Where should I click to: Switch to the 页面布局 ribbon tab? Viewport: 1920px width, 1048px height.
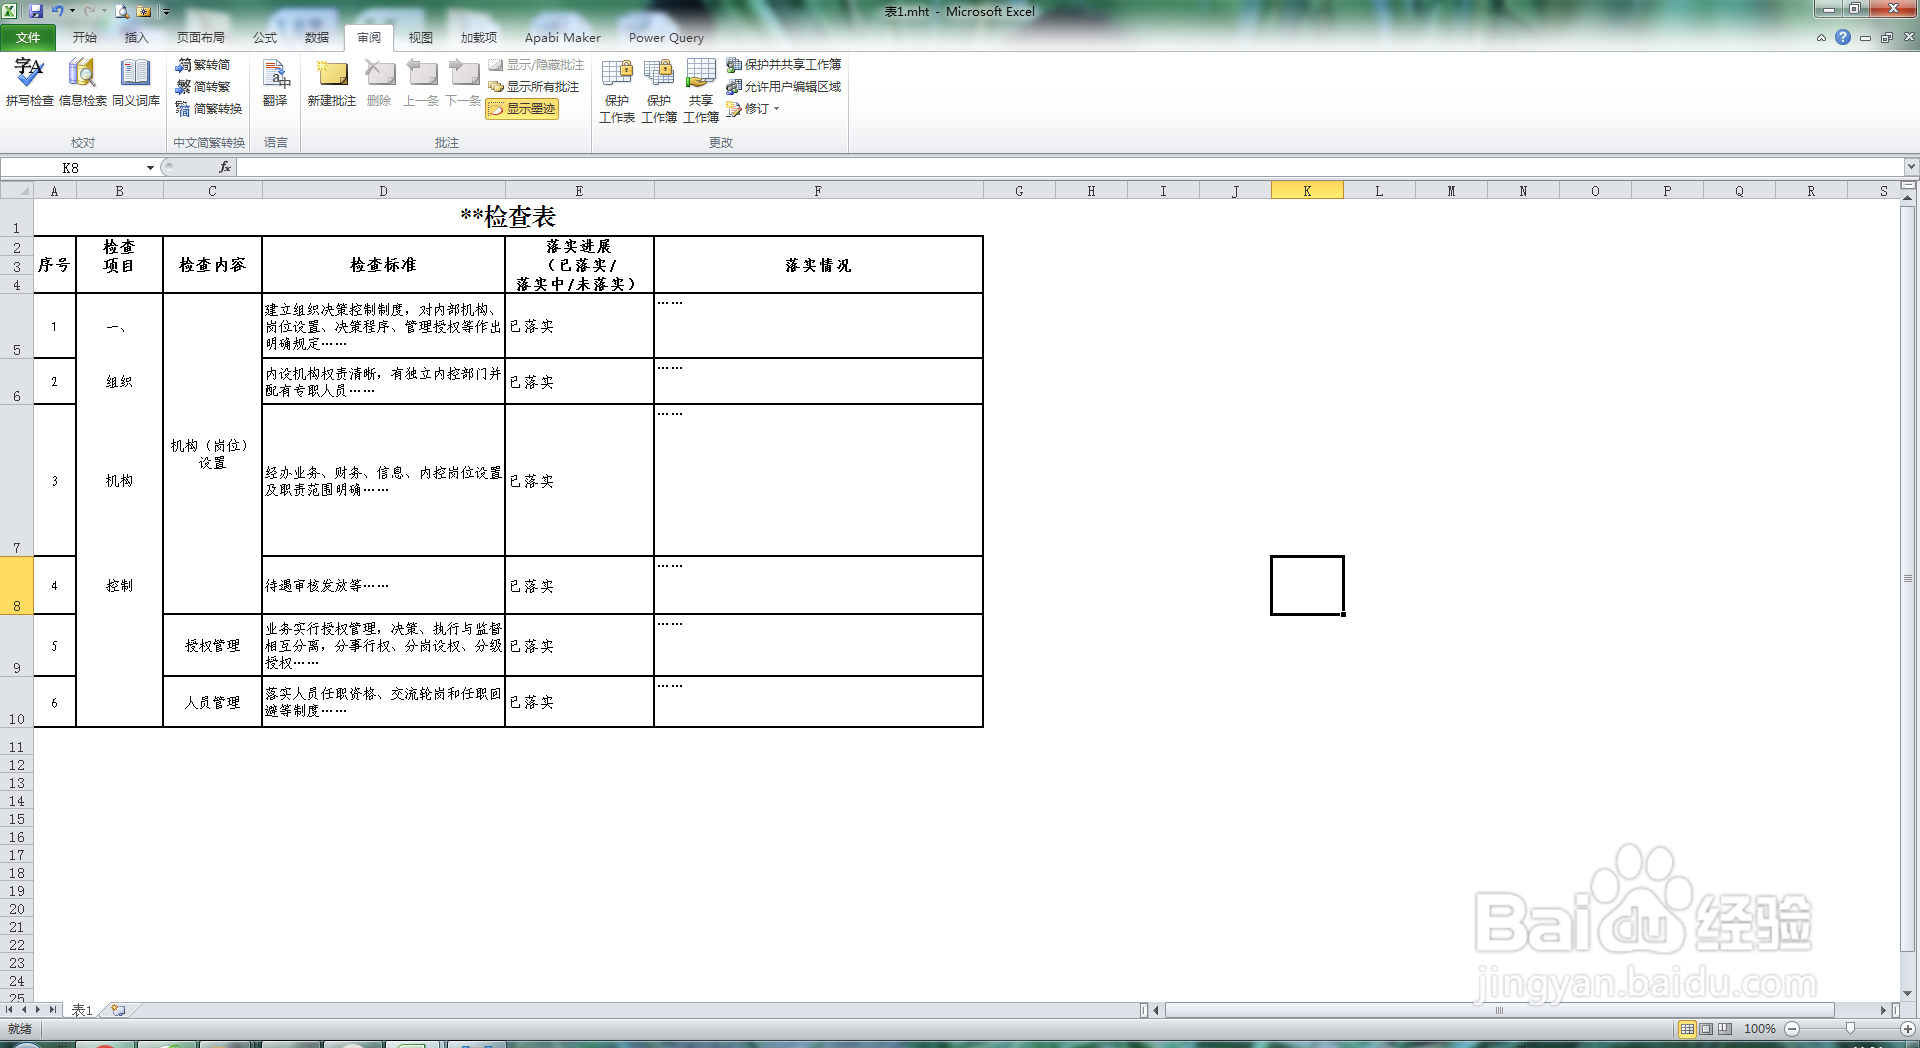[x=201, y=38]
